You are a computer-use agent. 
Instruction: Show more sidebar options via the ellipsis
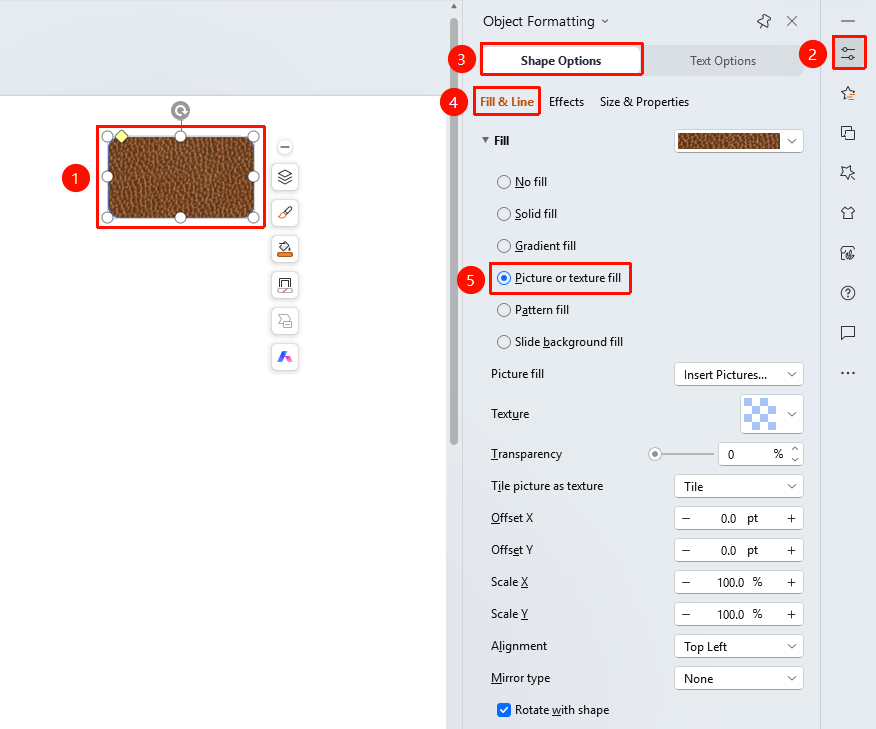pos(848,373)
